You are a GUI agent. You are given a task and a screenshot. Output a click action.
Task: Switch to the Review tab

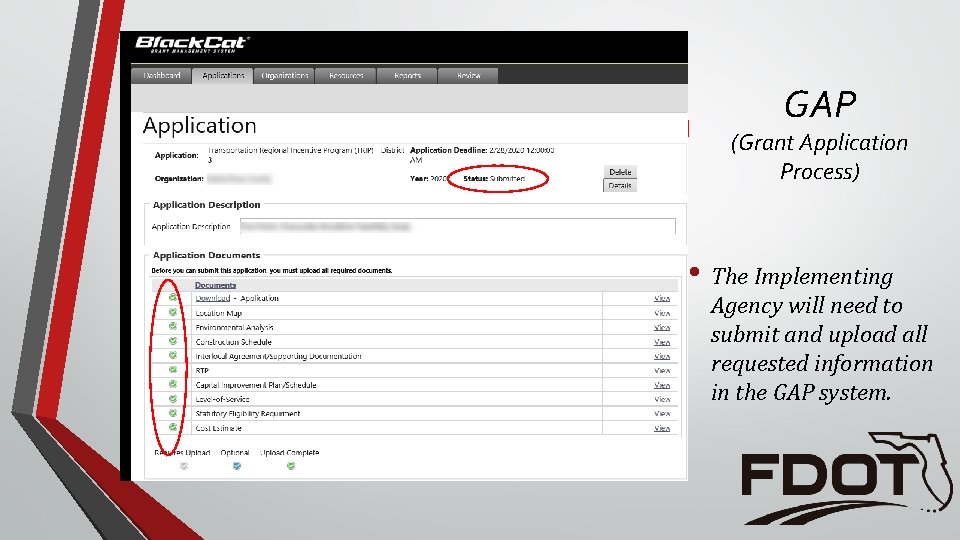coord(468,75)
